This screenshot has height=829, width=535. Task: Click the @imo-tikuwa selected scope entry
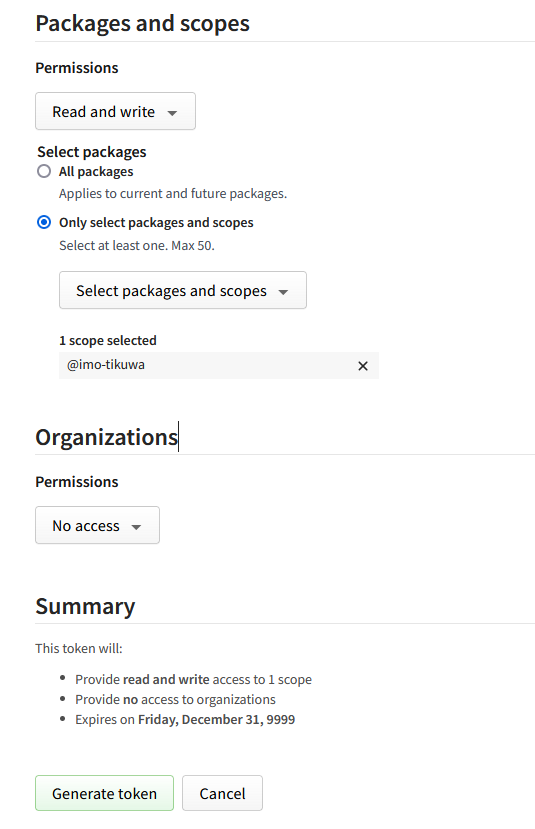tap(219, 365)
